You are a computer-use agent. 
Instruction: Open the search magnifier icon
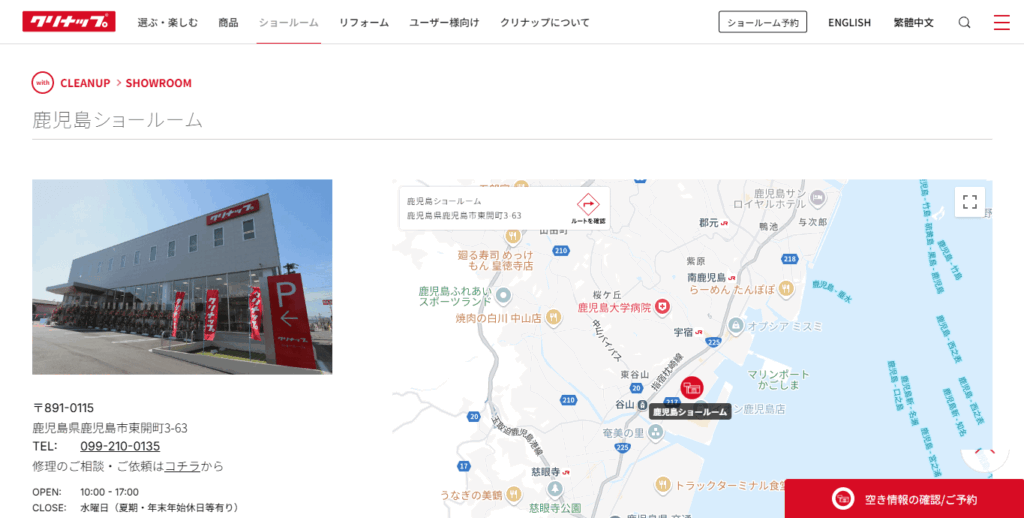click(964, 22)
